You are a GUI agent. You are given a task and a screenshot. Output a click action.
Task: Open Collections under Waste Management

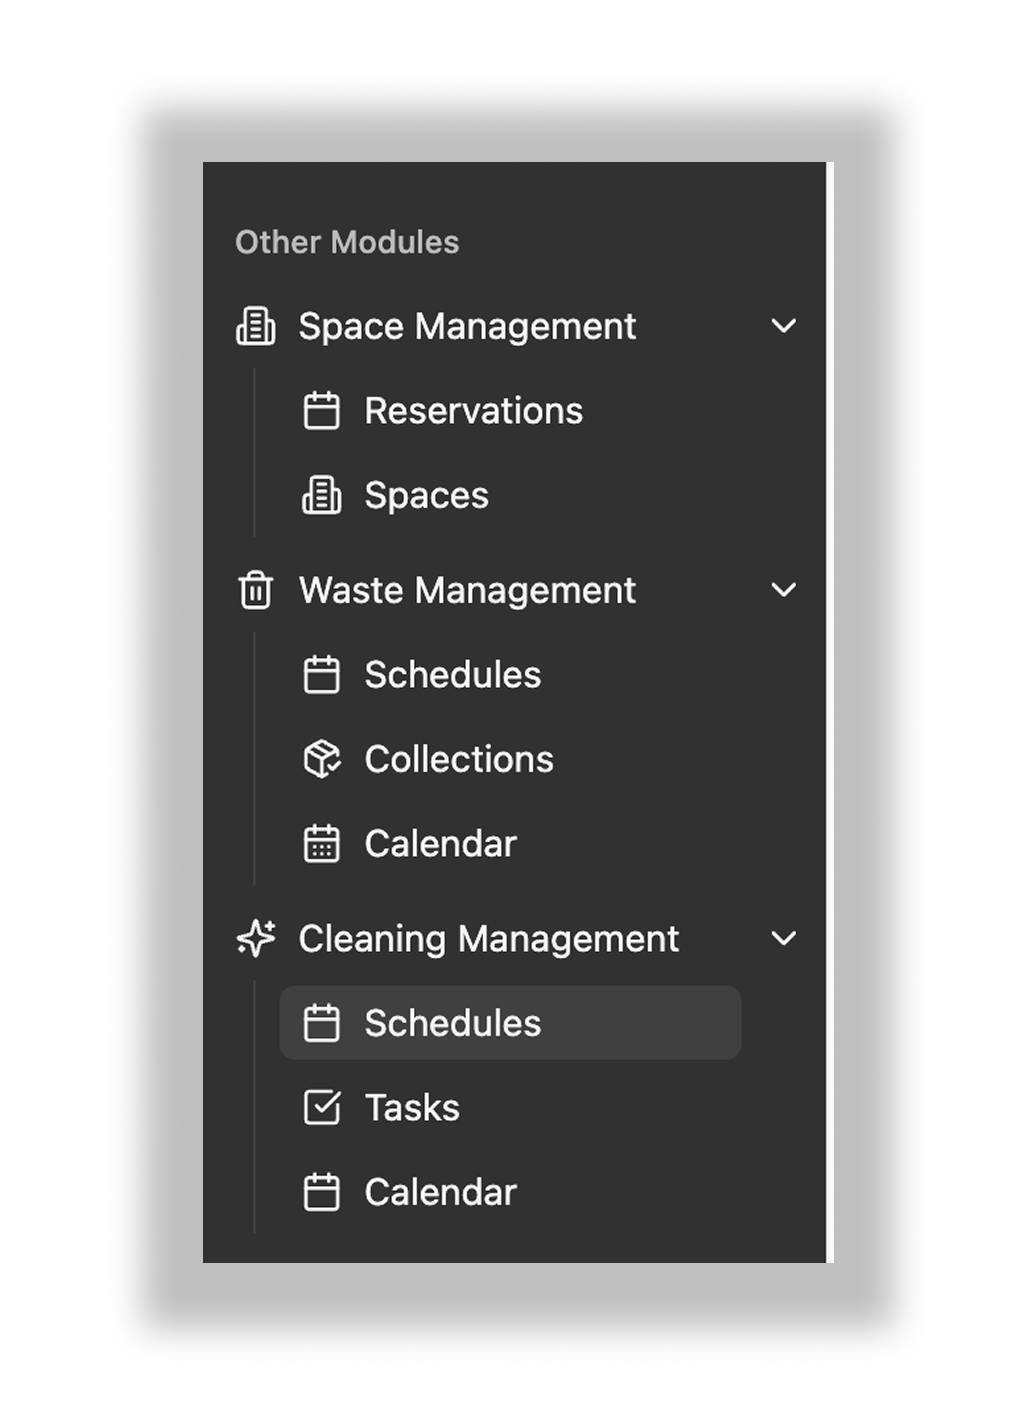click(459, 759)
